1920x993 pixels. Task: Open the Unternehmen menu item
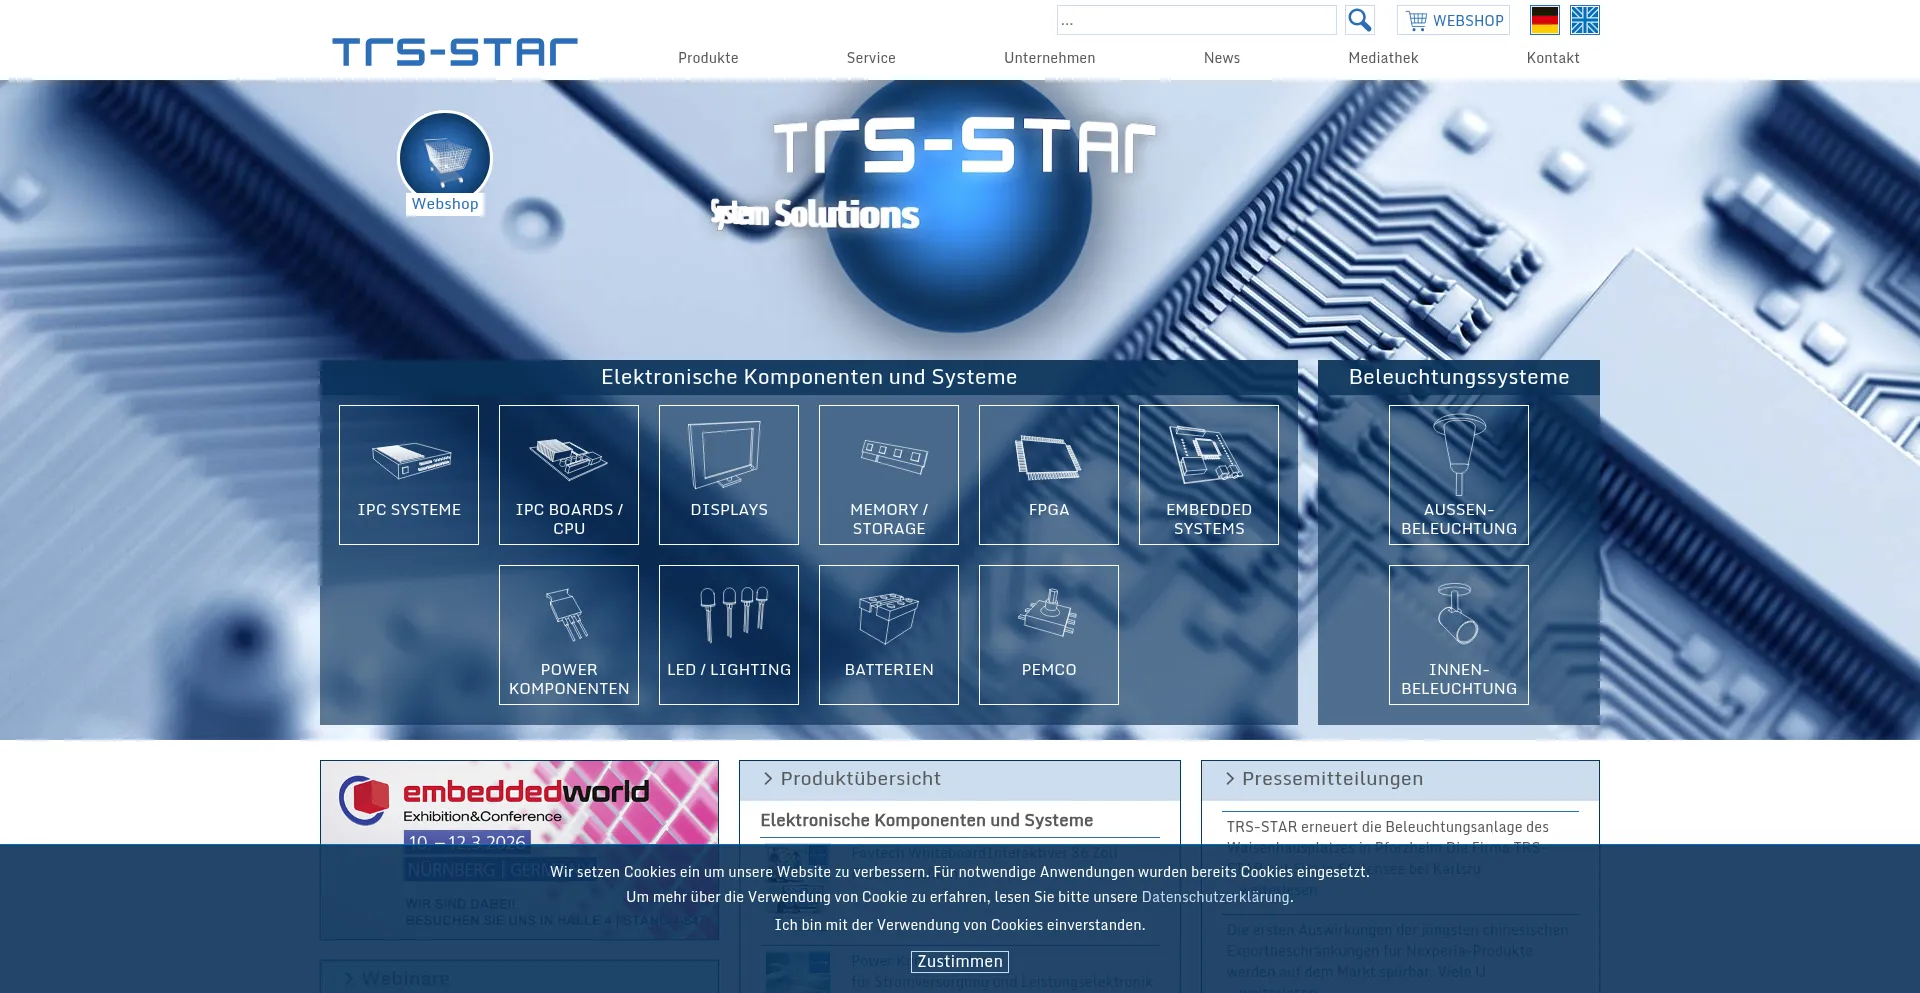pyautogui.click(x=1049, y=58)
